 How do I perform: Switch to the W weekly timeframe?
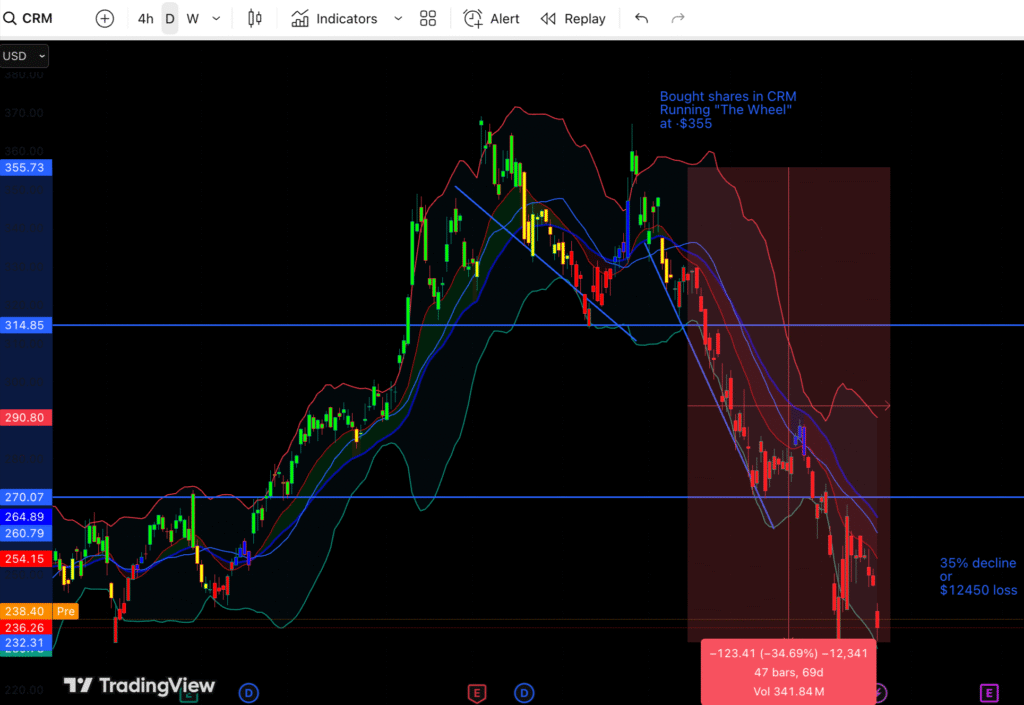point(193,18)
